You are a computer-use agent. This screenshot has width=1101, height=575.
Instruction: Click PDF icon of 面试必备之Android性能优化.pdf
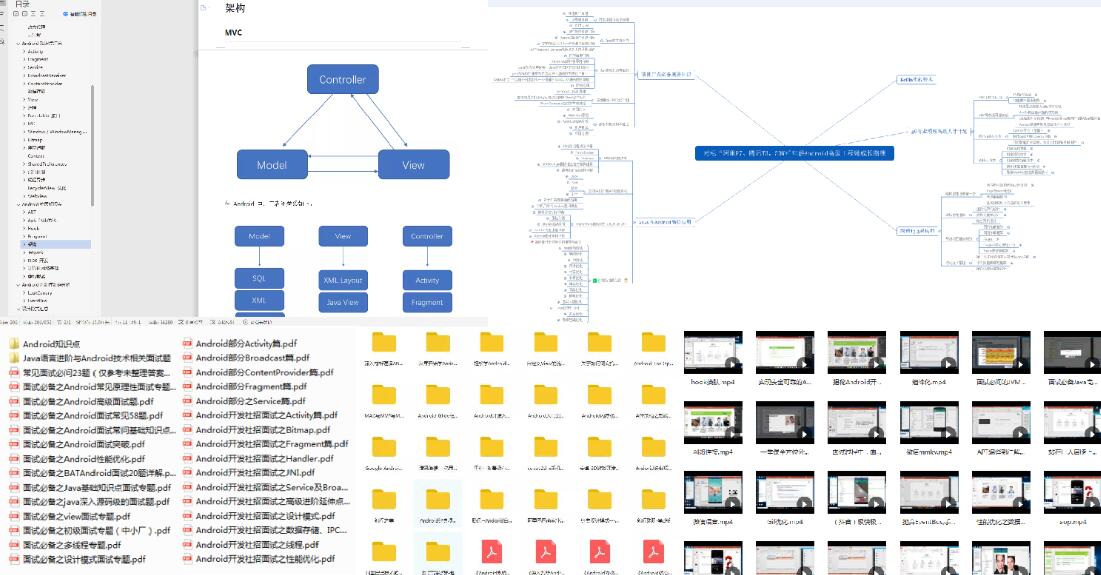click(x=14, y=458)
